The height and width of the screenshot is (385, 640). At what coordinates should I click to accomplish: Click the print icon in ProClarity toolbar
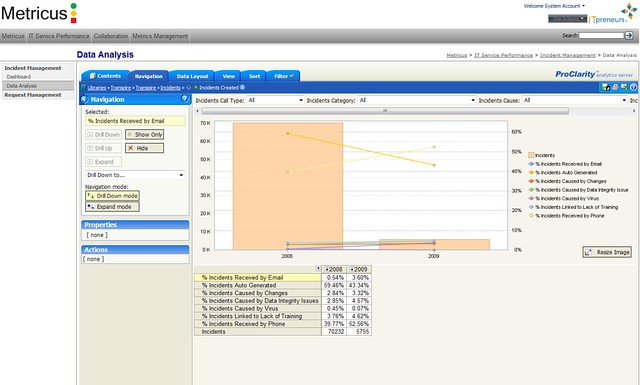(615, 87)
